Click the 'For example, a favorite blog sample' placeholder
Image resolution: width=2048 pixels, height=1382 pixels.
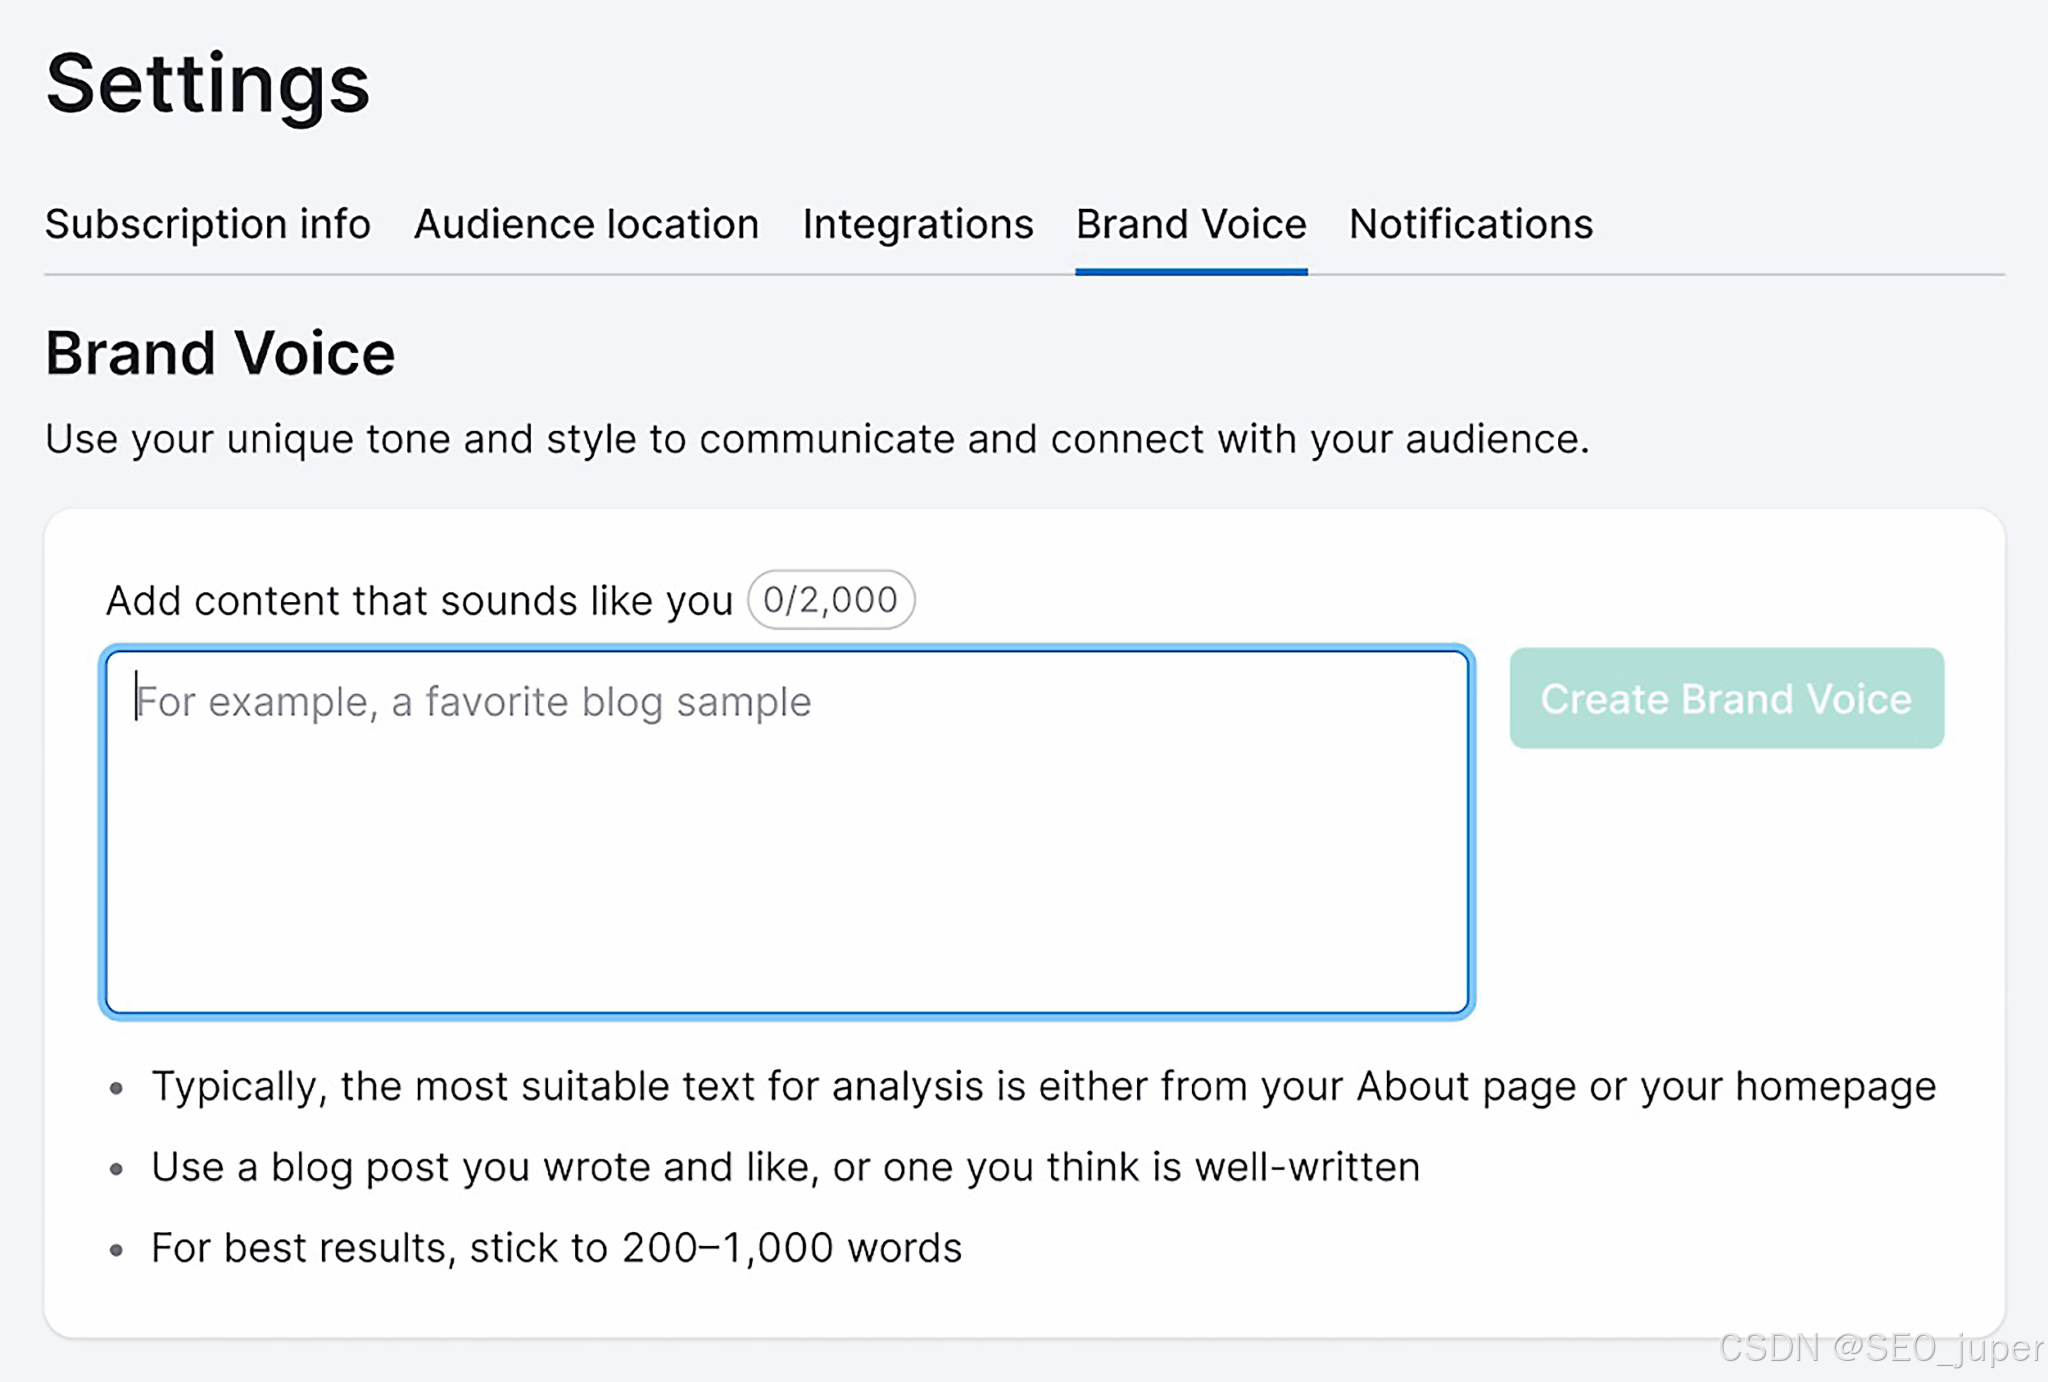(473, 702)
